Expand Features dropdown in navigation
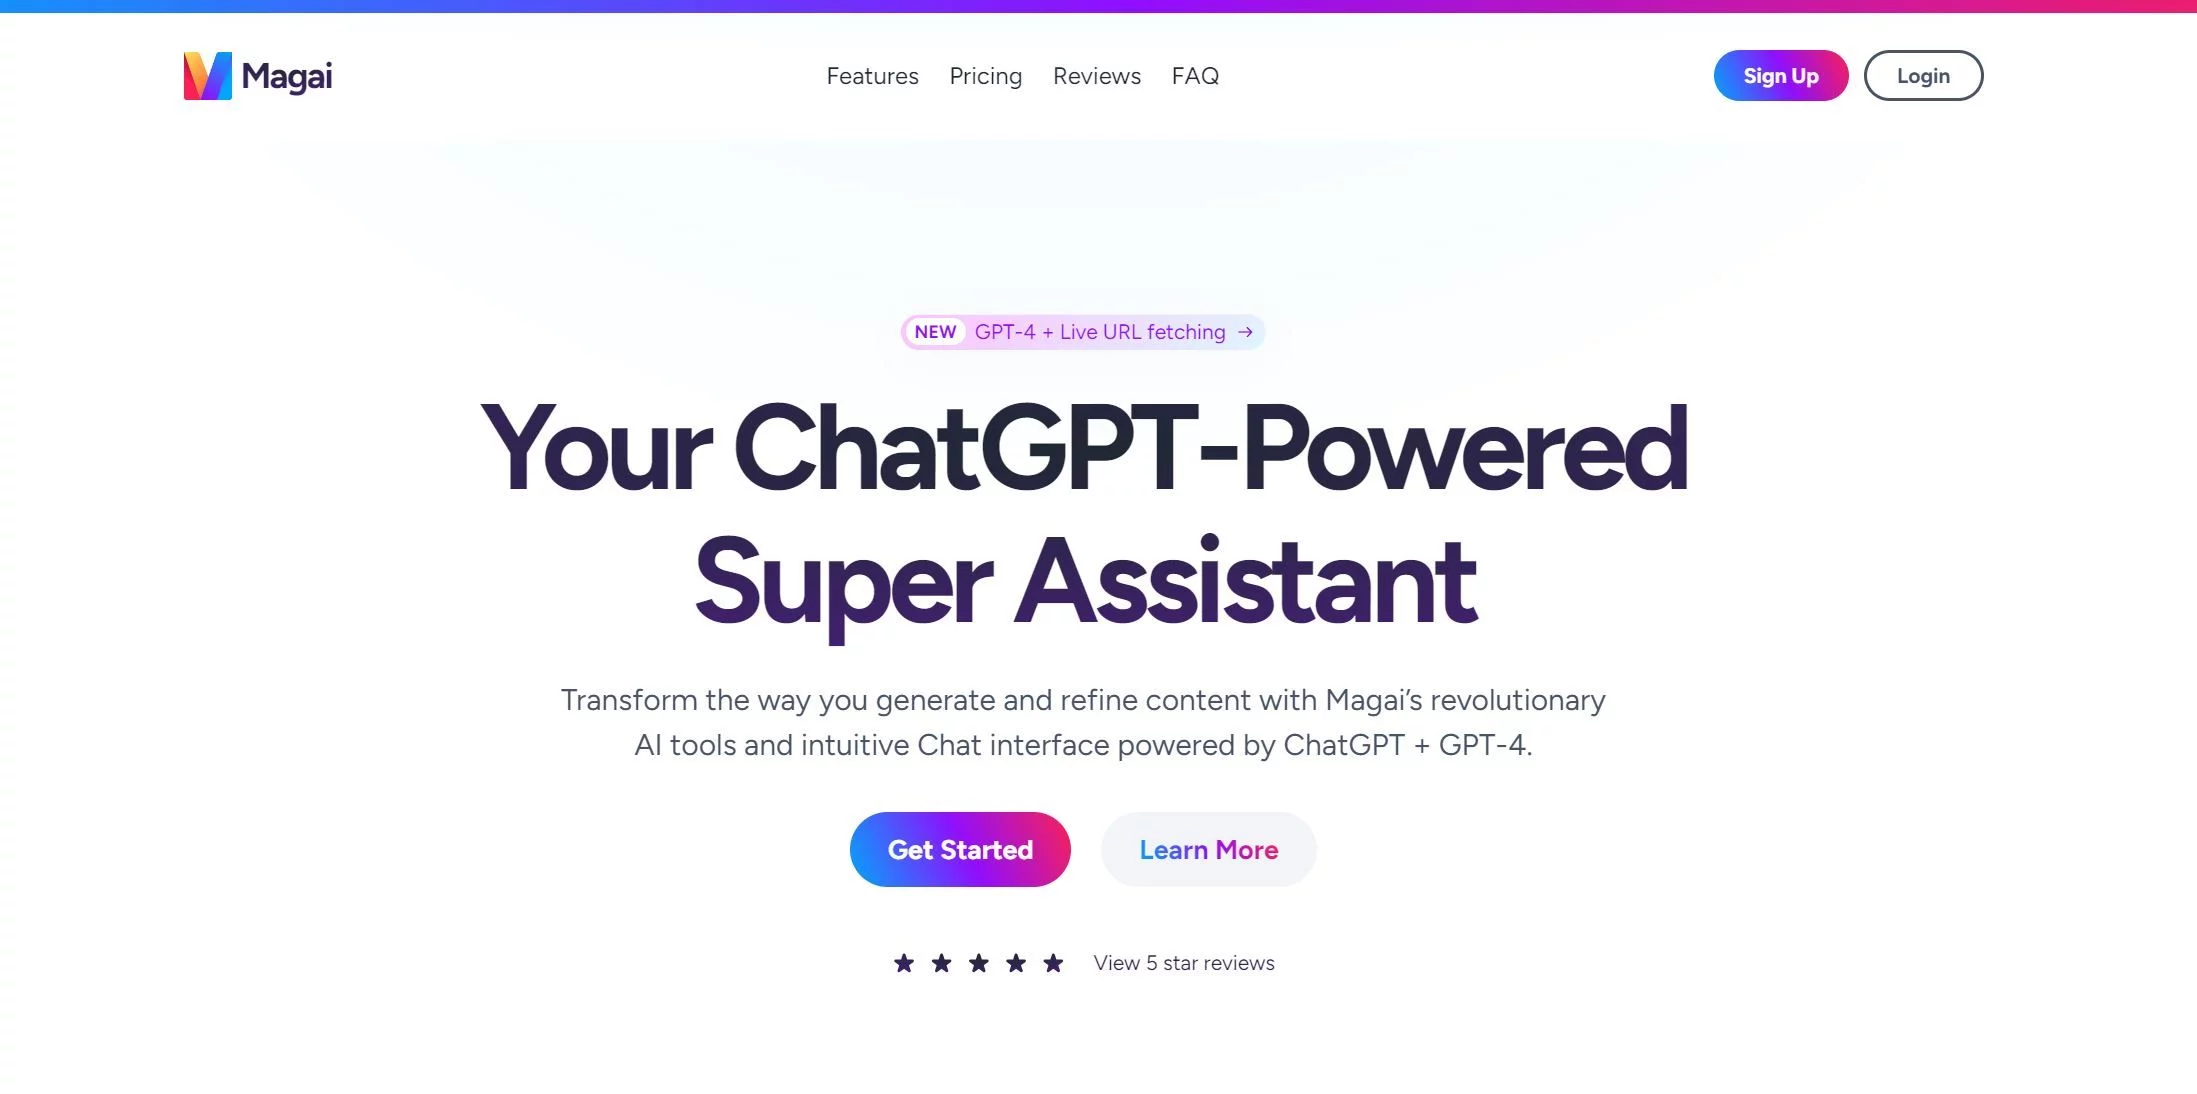This screenshot has height=1094, width=2197. click(872, 74)
